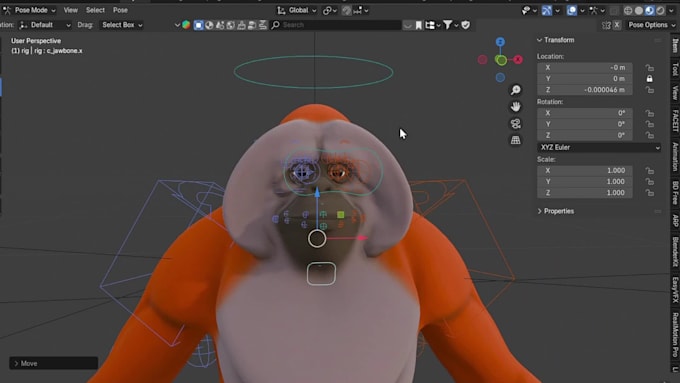Toggle Scale Z lock

click(x=649, y=193)
